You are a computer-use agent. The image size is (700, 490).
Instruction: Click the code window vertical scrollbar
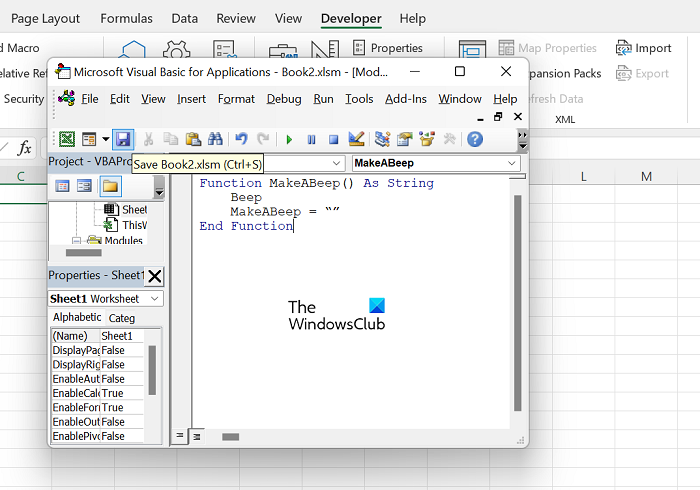pyautogui.click(x=517, y=300)
